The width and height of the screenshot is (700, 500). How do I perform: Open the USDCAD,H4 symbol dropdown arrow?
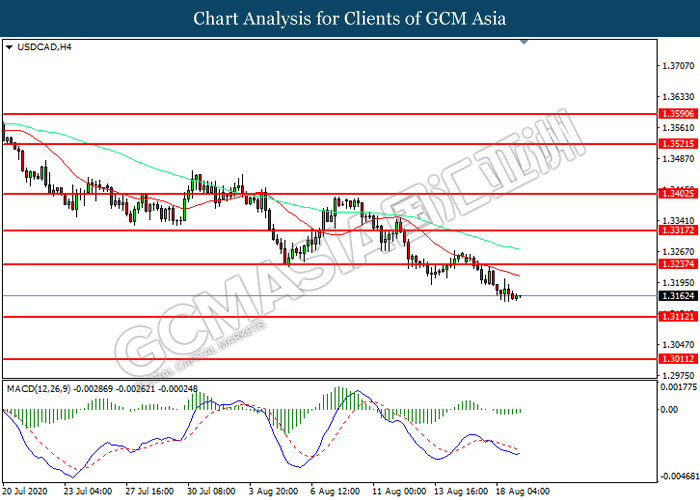9,47
